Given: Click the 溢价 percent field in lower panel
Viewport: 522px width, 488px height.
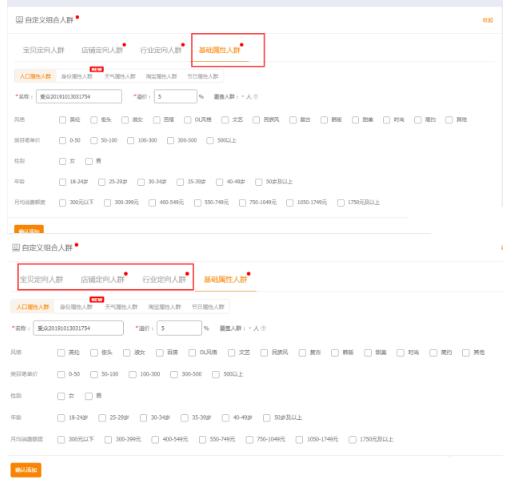Looking at the screenshot, I should [179, 328].
